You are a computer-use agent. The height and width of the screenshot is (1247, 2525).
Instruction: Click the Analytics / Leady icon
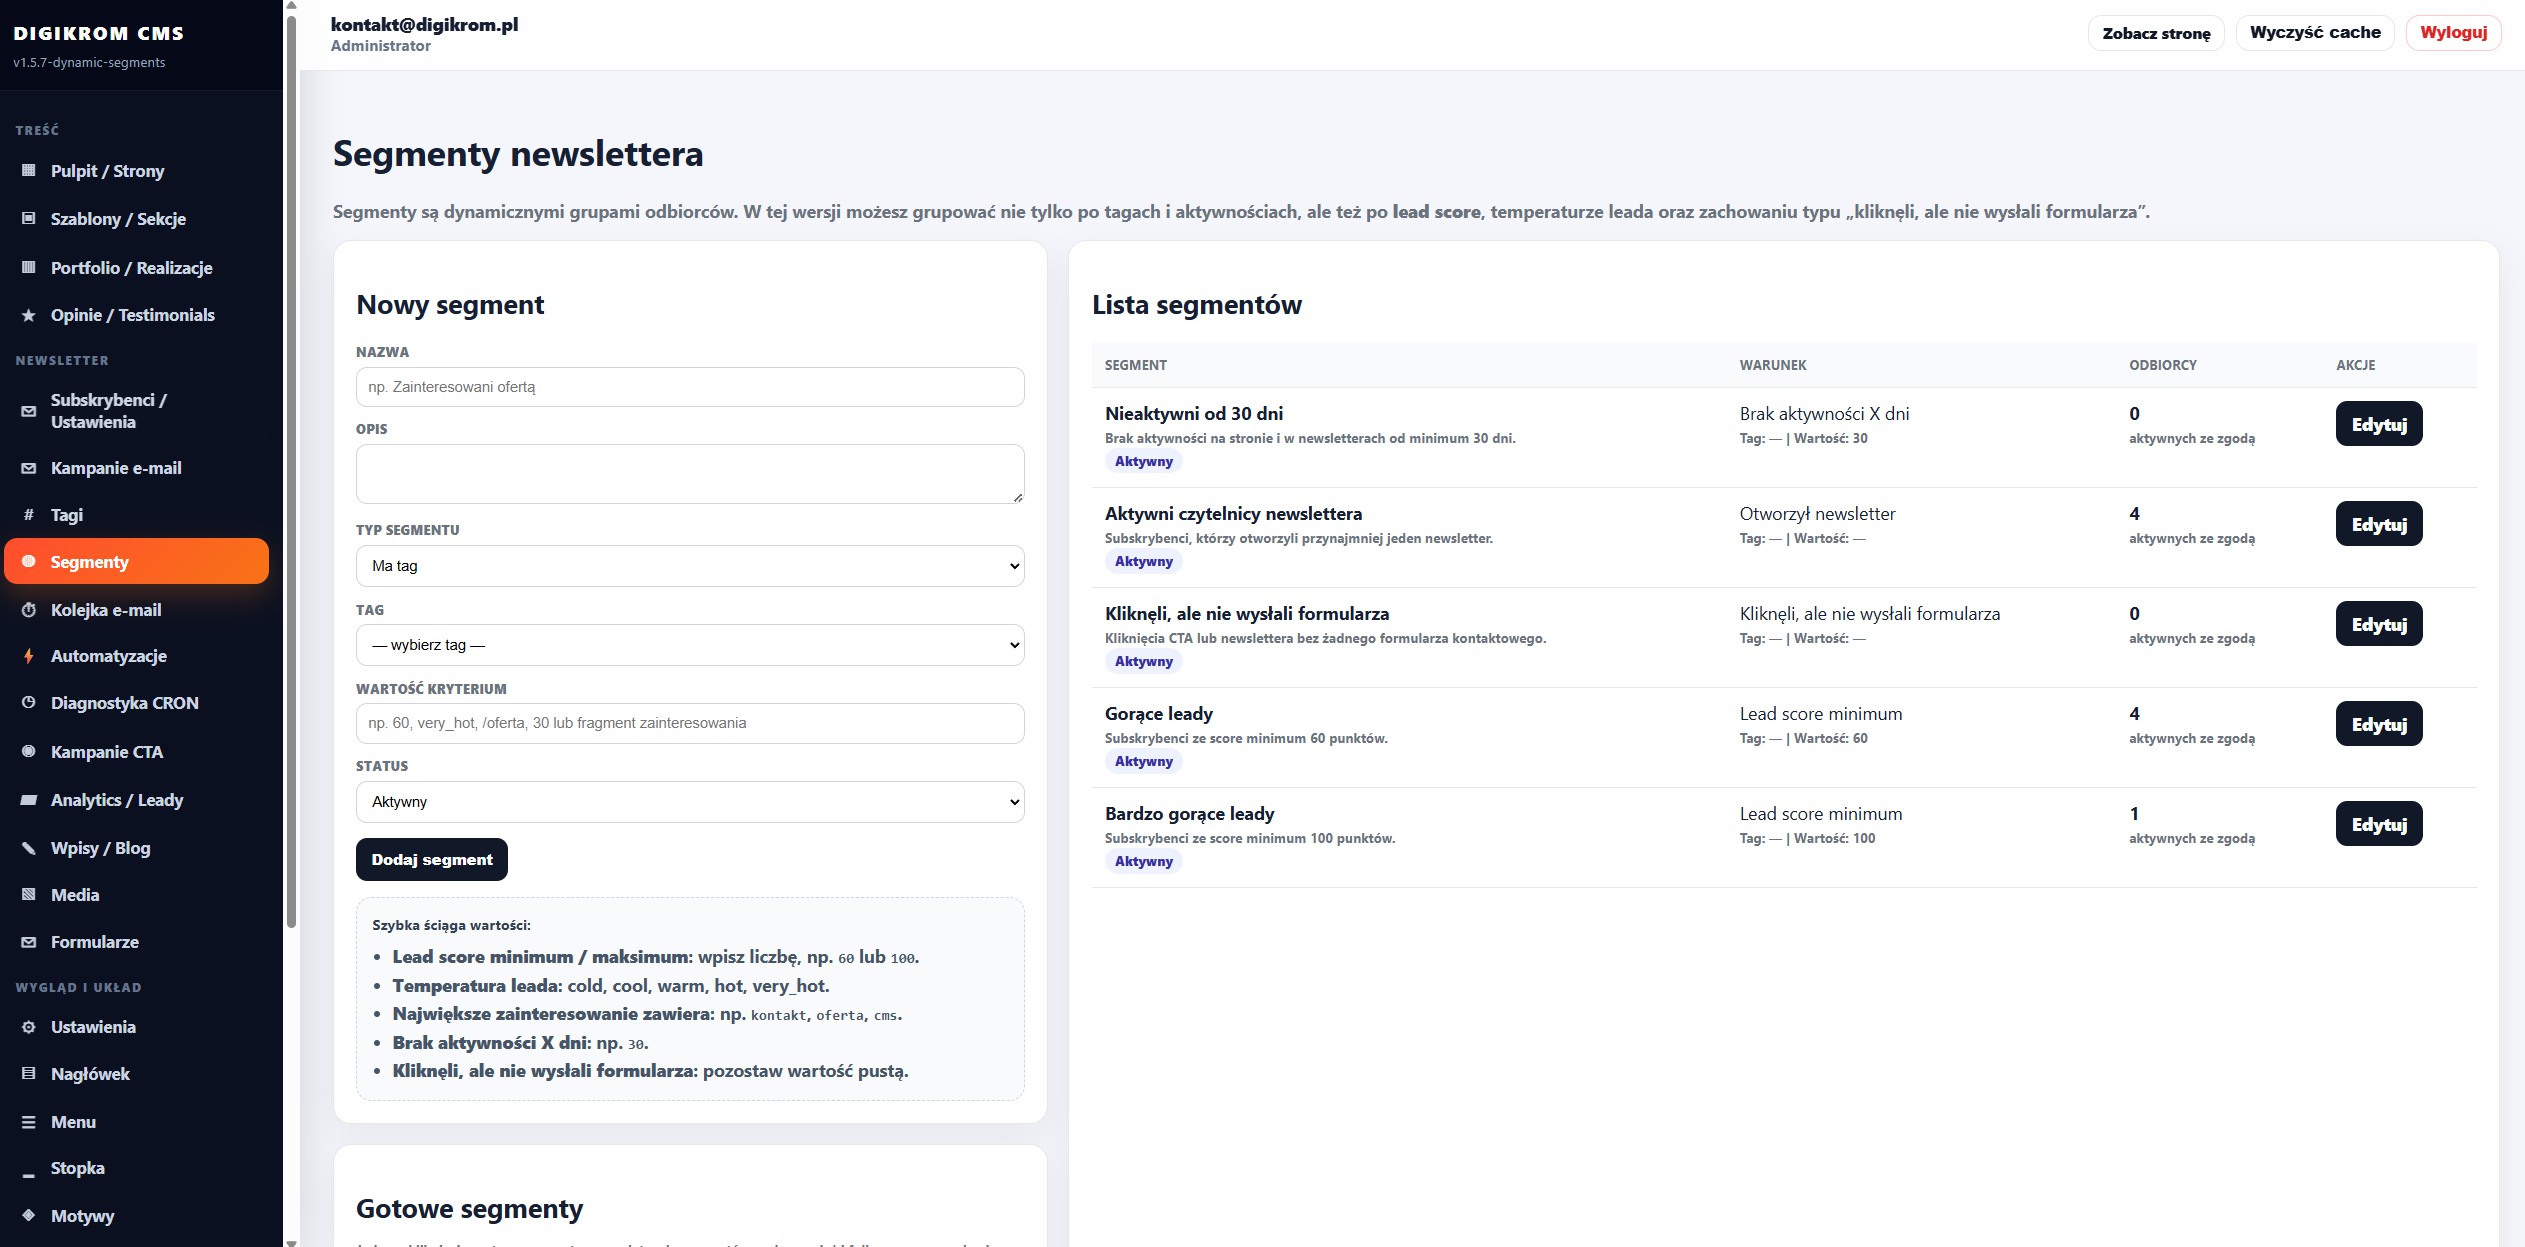(x=29, y=800)
